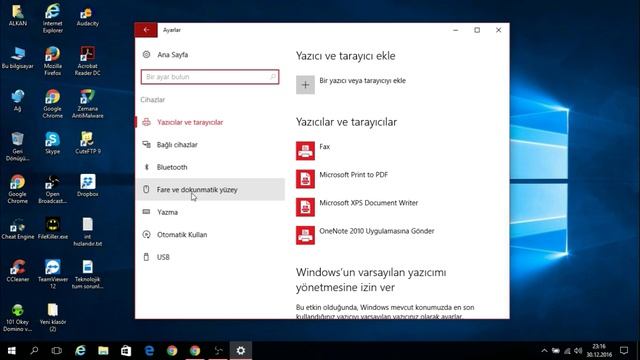The height and width of the screenshot is (360, 640).
Task: Open ALKAN desktop folder icon
Action: click(x=18, y=16)
